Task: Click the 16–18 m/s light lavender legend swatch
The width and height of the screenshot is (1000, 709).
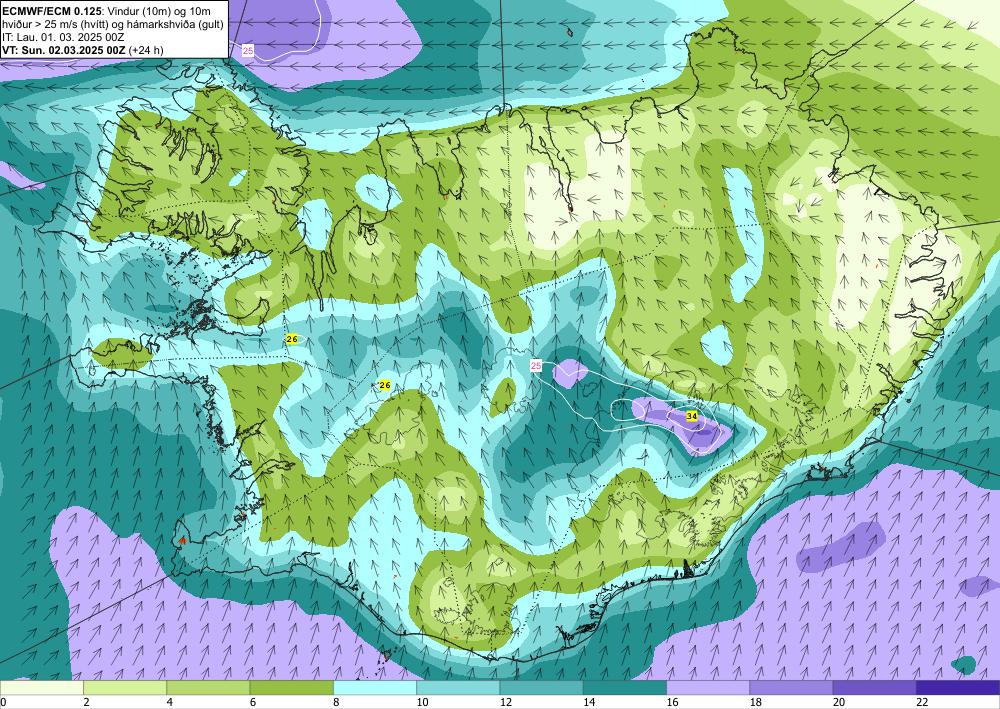Action: point(708,688)
